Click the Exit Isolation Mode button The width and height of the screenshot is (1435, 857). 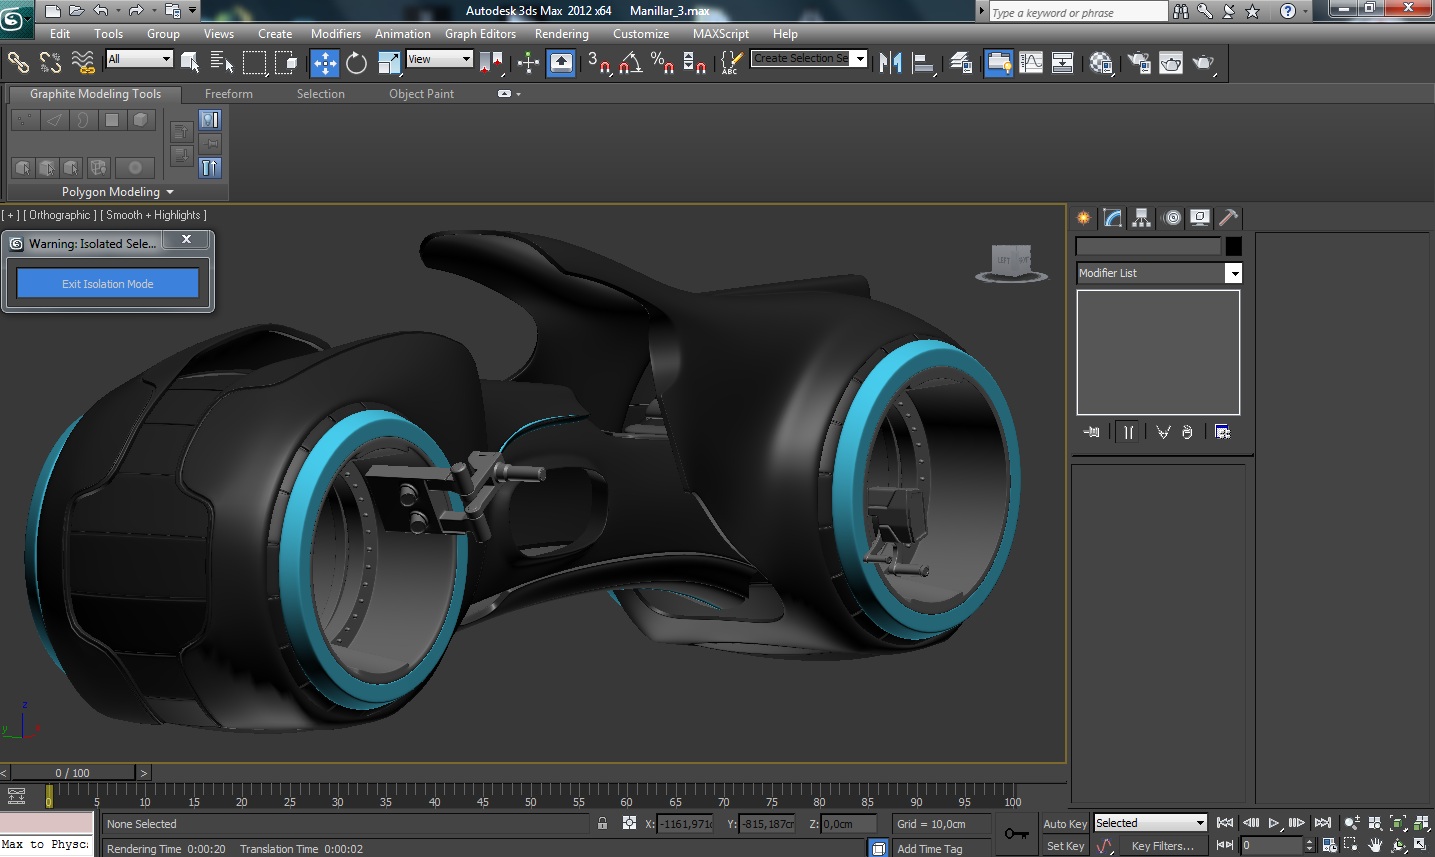tap(107, 284)
